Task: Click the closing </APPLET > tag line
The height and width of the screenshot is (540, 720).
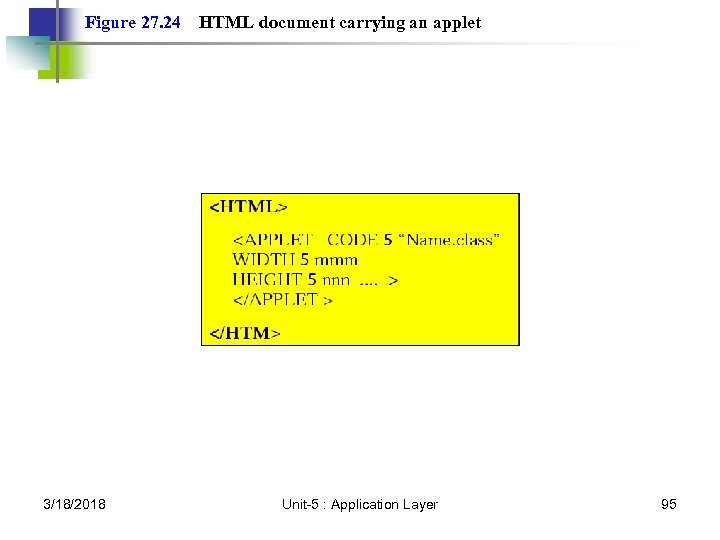Action: tap(282, 300)
